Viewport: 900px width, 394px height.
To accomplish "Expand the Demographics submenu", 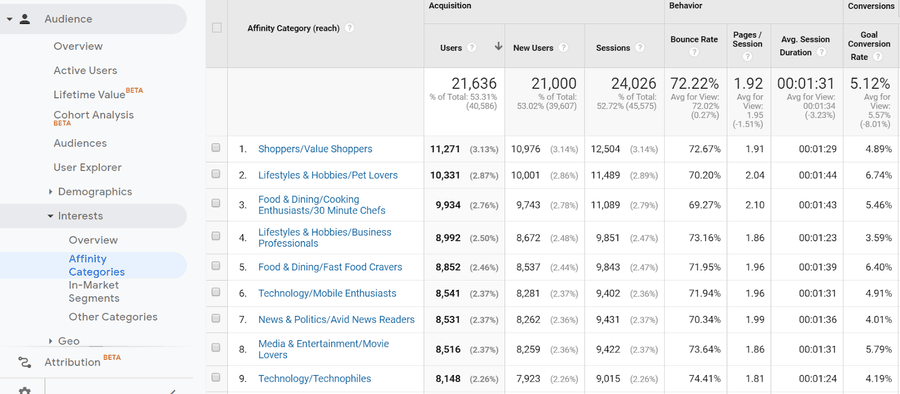I will tap(51, 192).
